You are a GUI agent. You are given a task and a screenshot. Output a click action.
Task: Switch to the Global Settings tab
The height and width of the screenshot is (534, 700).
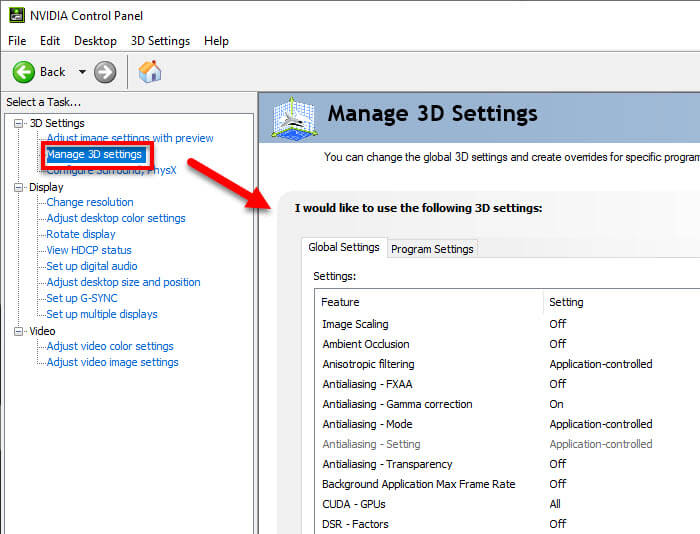click(344, 247)
